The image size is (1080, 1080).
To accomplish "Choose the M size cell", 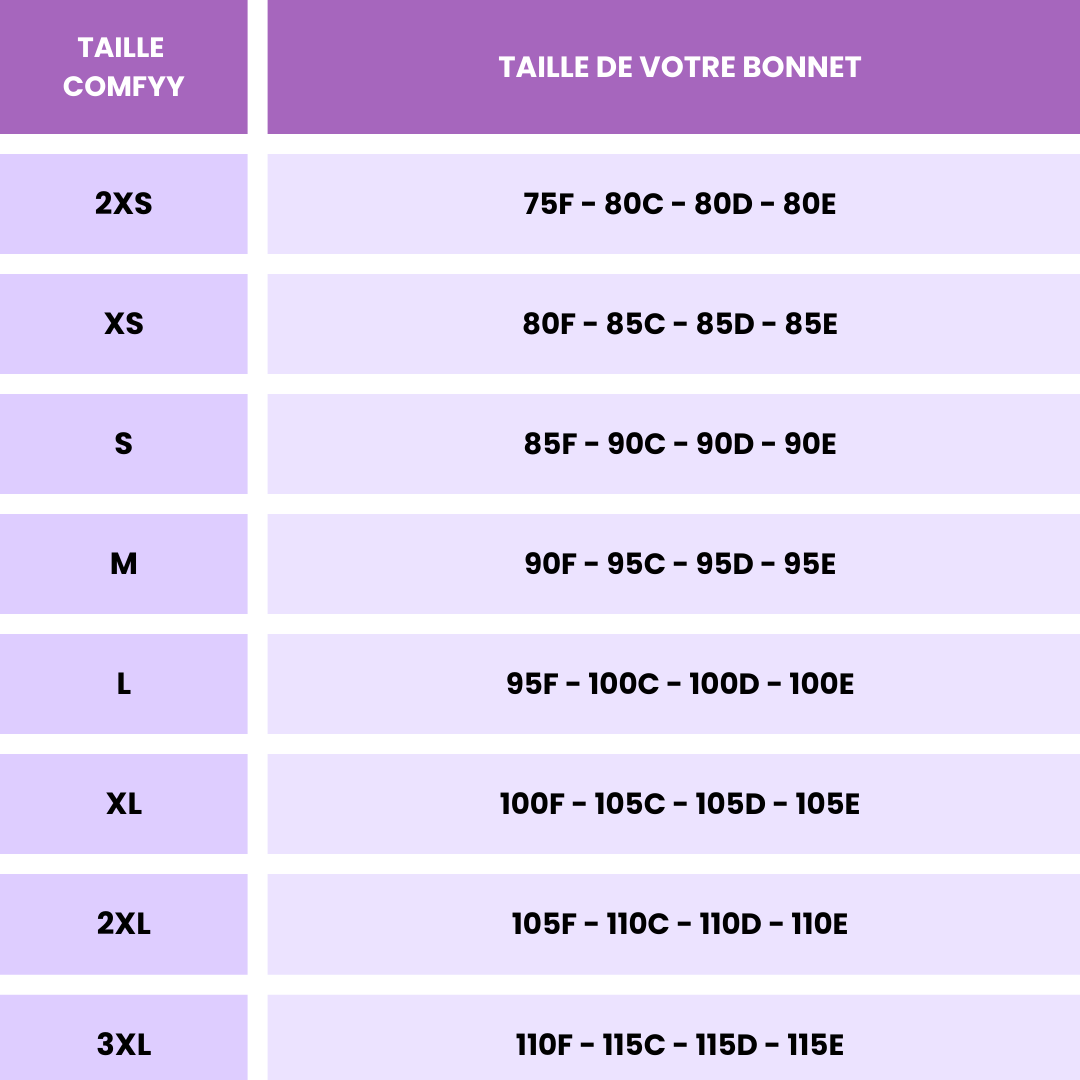I will pos(123,564).
